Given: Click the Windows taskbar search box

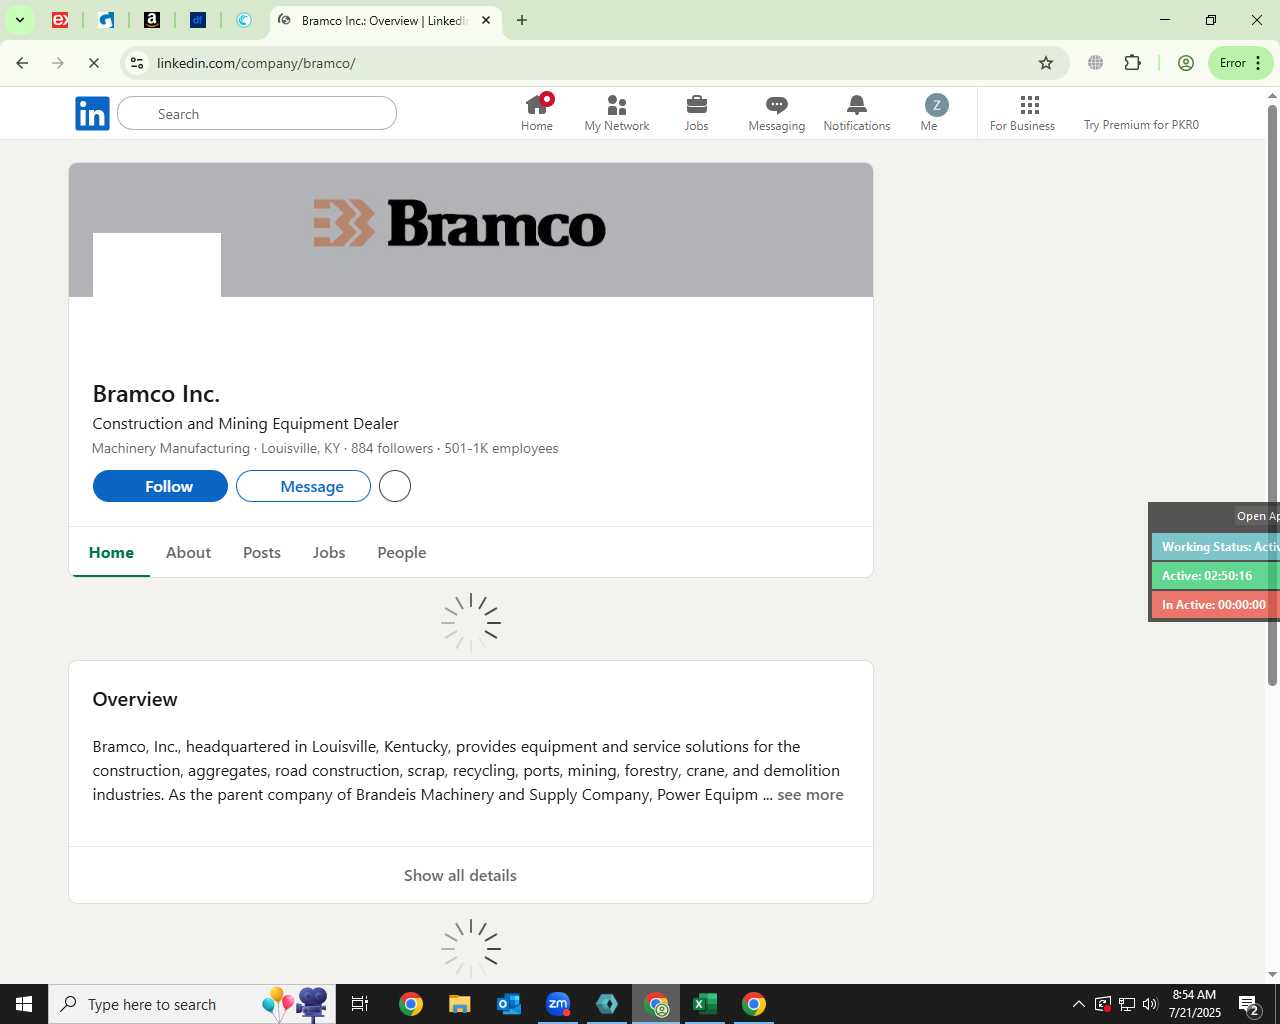Looking at the screenshot, I should [192, 1004].
